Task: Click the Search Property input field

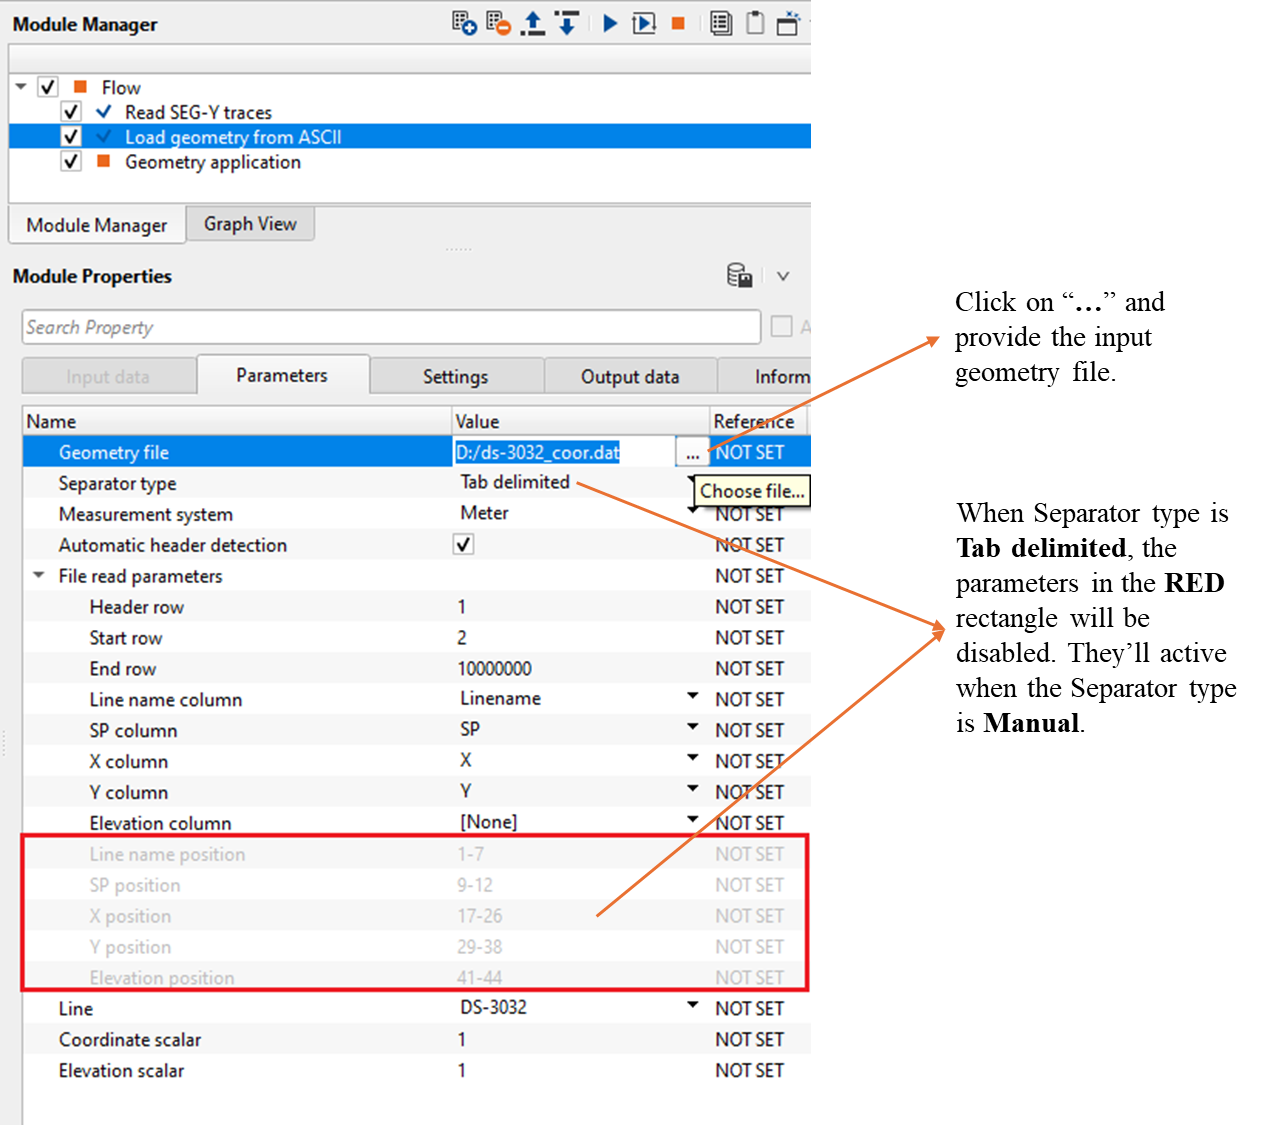Action: click(x=390, y=327)
